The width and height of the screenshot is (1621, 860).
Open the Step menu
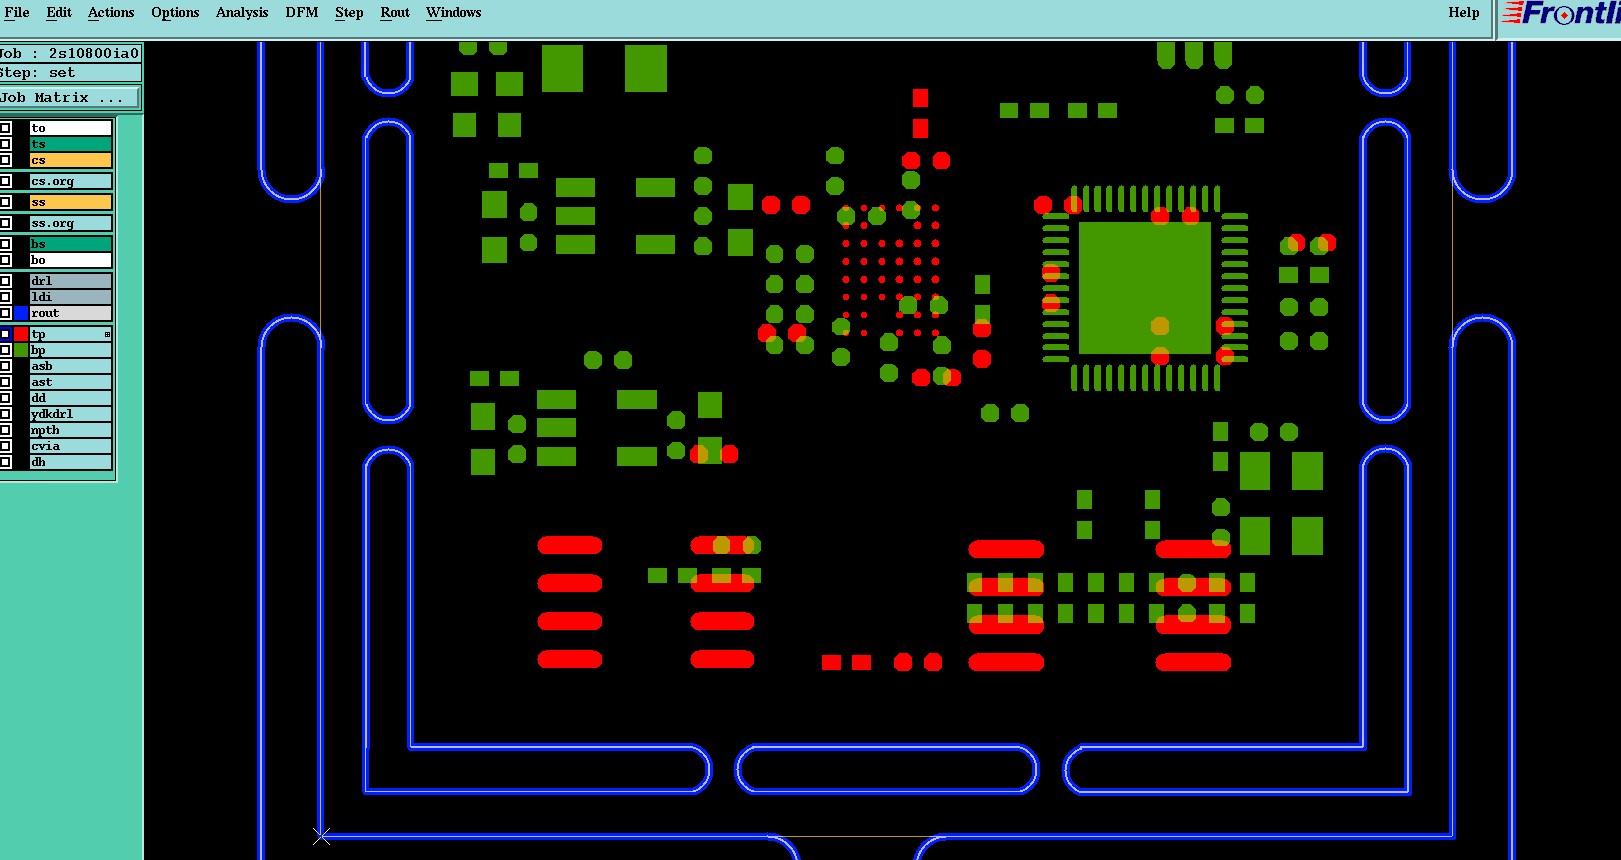(x=349, y=12)
